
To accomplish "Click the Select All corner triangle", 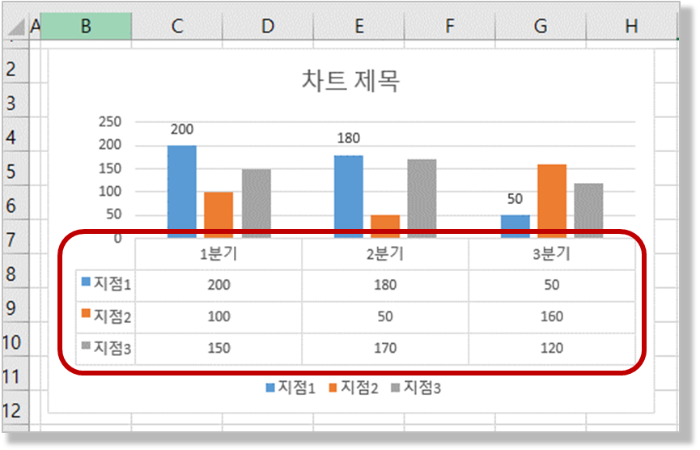I will pos(17,27).
